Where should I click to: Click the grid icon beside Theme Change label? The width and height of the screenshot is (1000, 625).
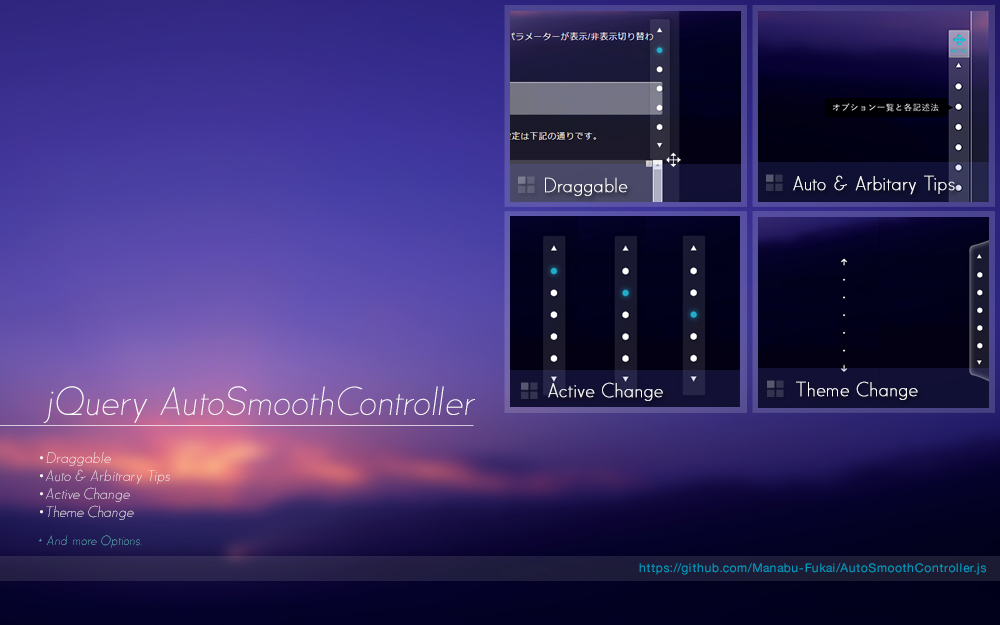tap(776, 388)
